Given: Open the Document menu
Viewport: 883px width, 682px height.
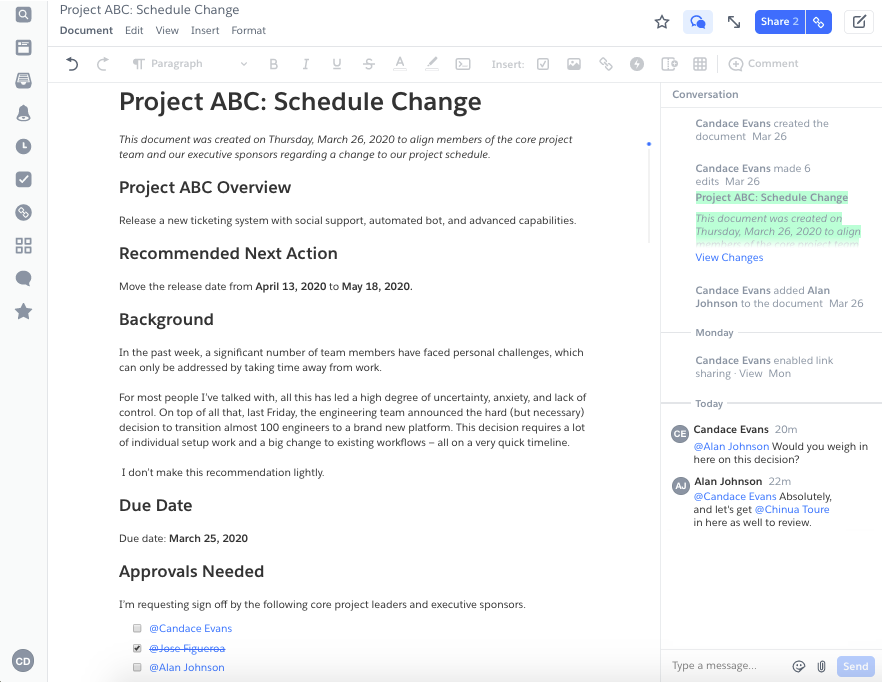Looking at the screenshot, I should [86, 30].
